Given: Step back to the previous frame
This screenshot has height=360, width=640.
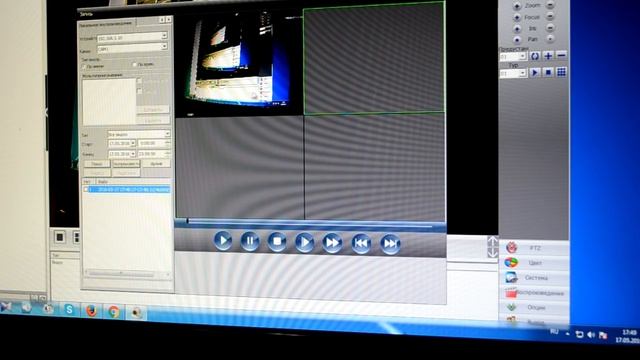Looking at the screenshot, I should (361, 244).
